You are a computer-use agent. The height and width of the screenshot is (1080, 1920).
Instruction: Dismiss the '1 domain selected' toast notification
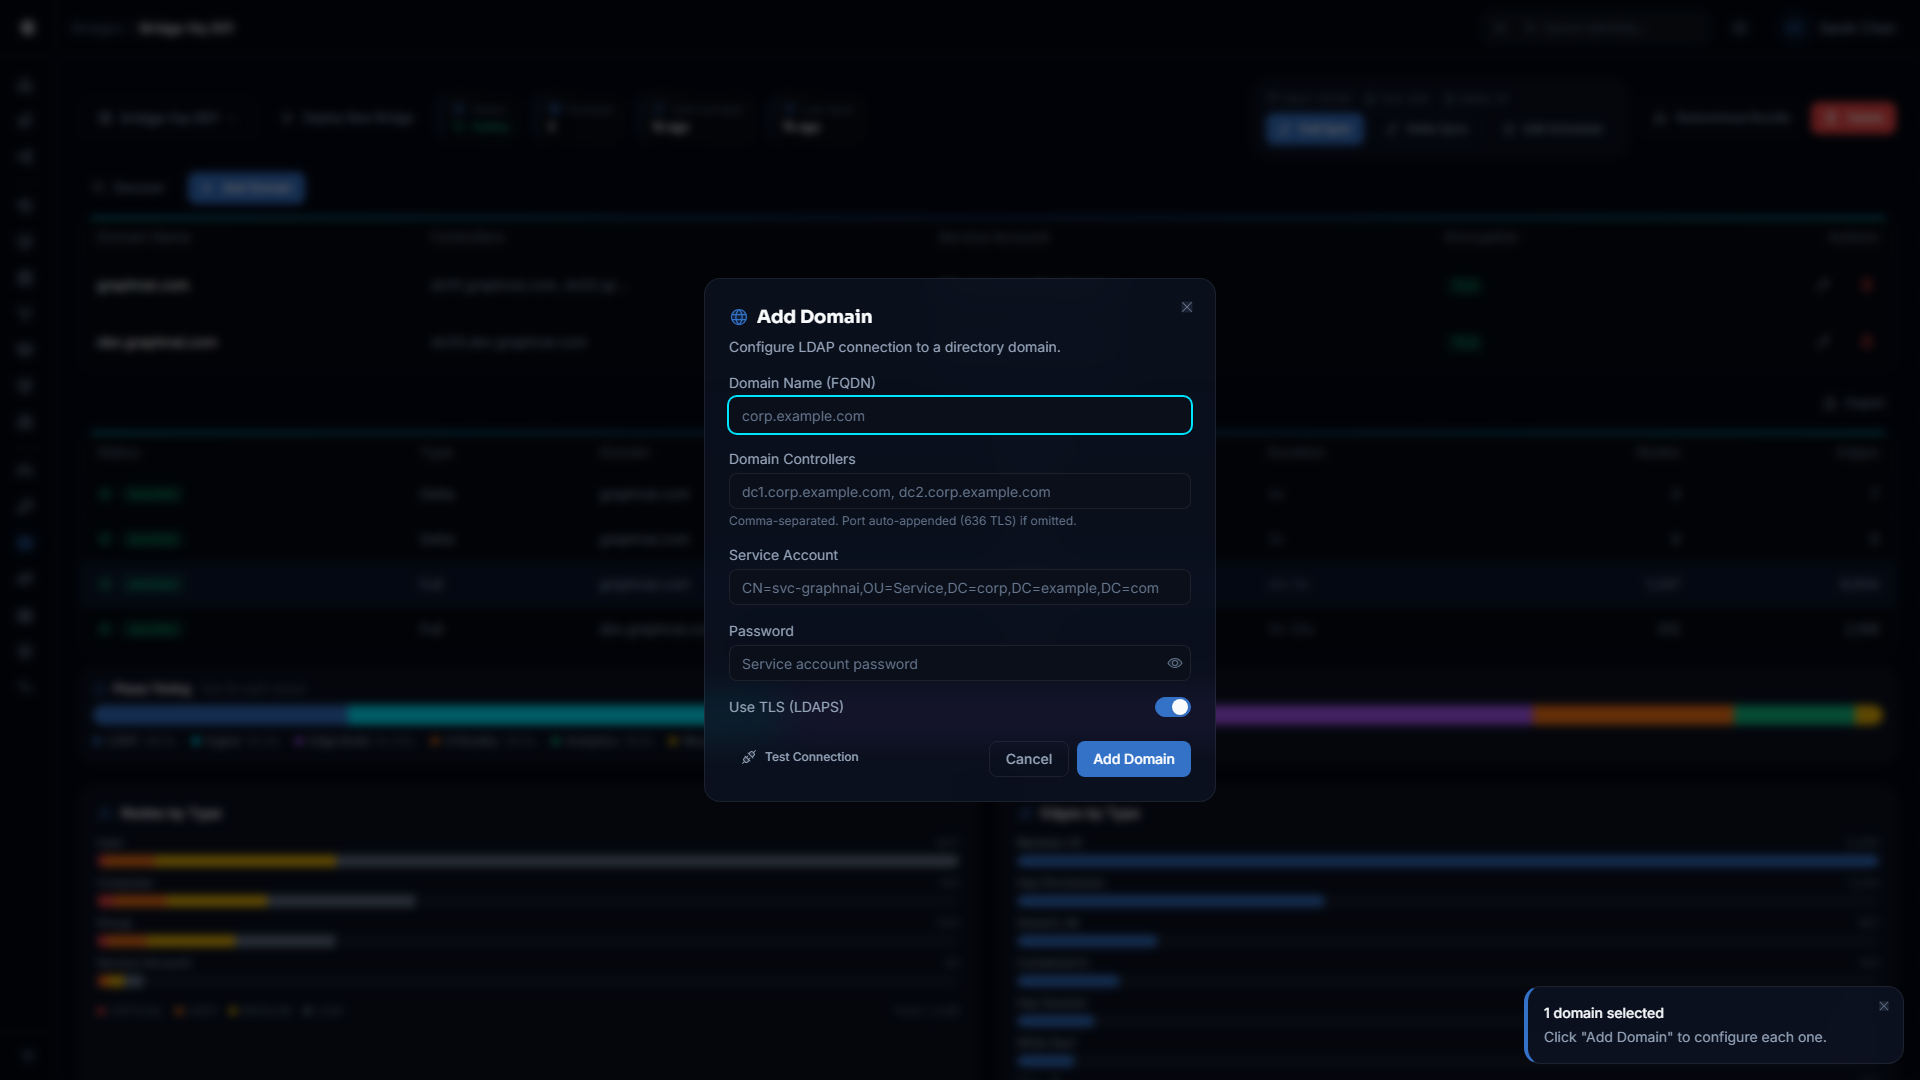[x=1884, y=1006]
